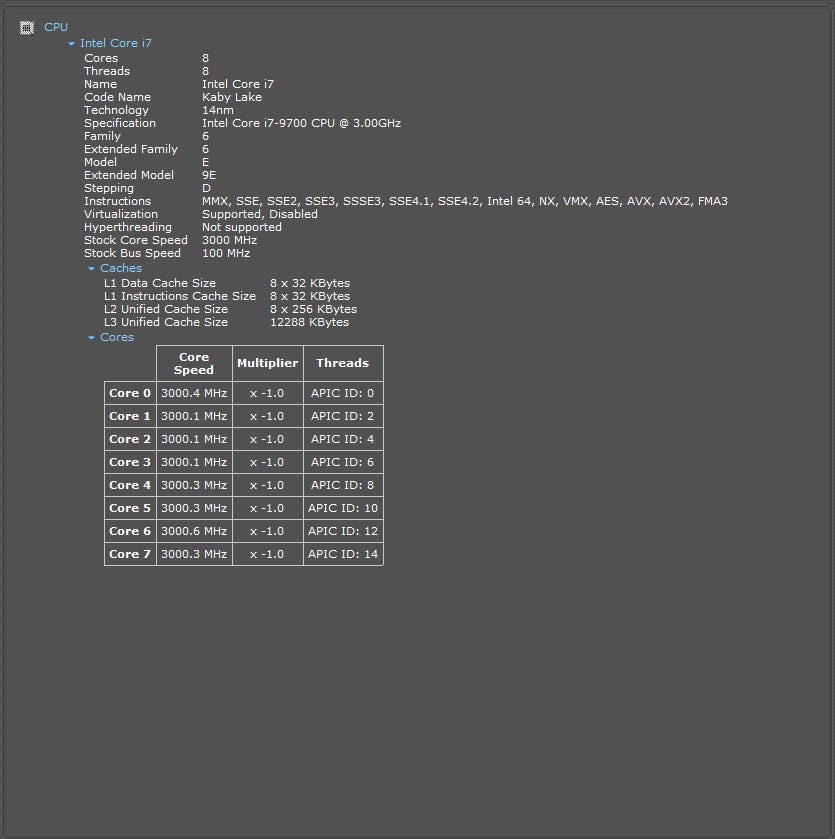
Task: Click the Stepping value D
Action: pos(206,188)
